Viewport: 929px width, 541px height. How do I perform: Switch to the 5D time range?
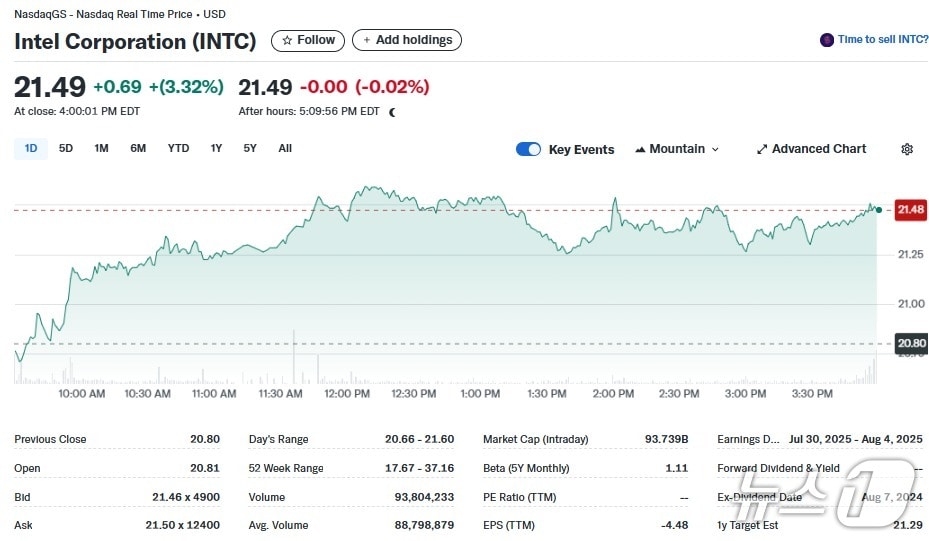[x=66, y=148]
